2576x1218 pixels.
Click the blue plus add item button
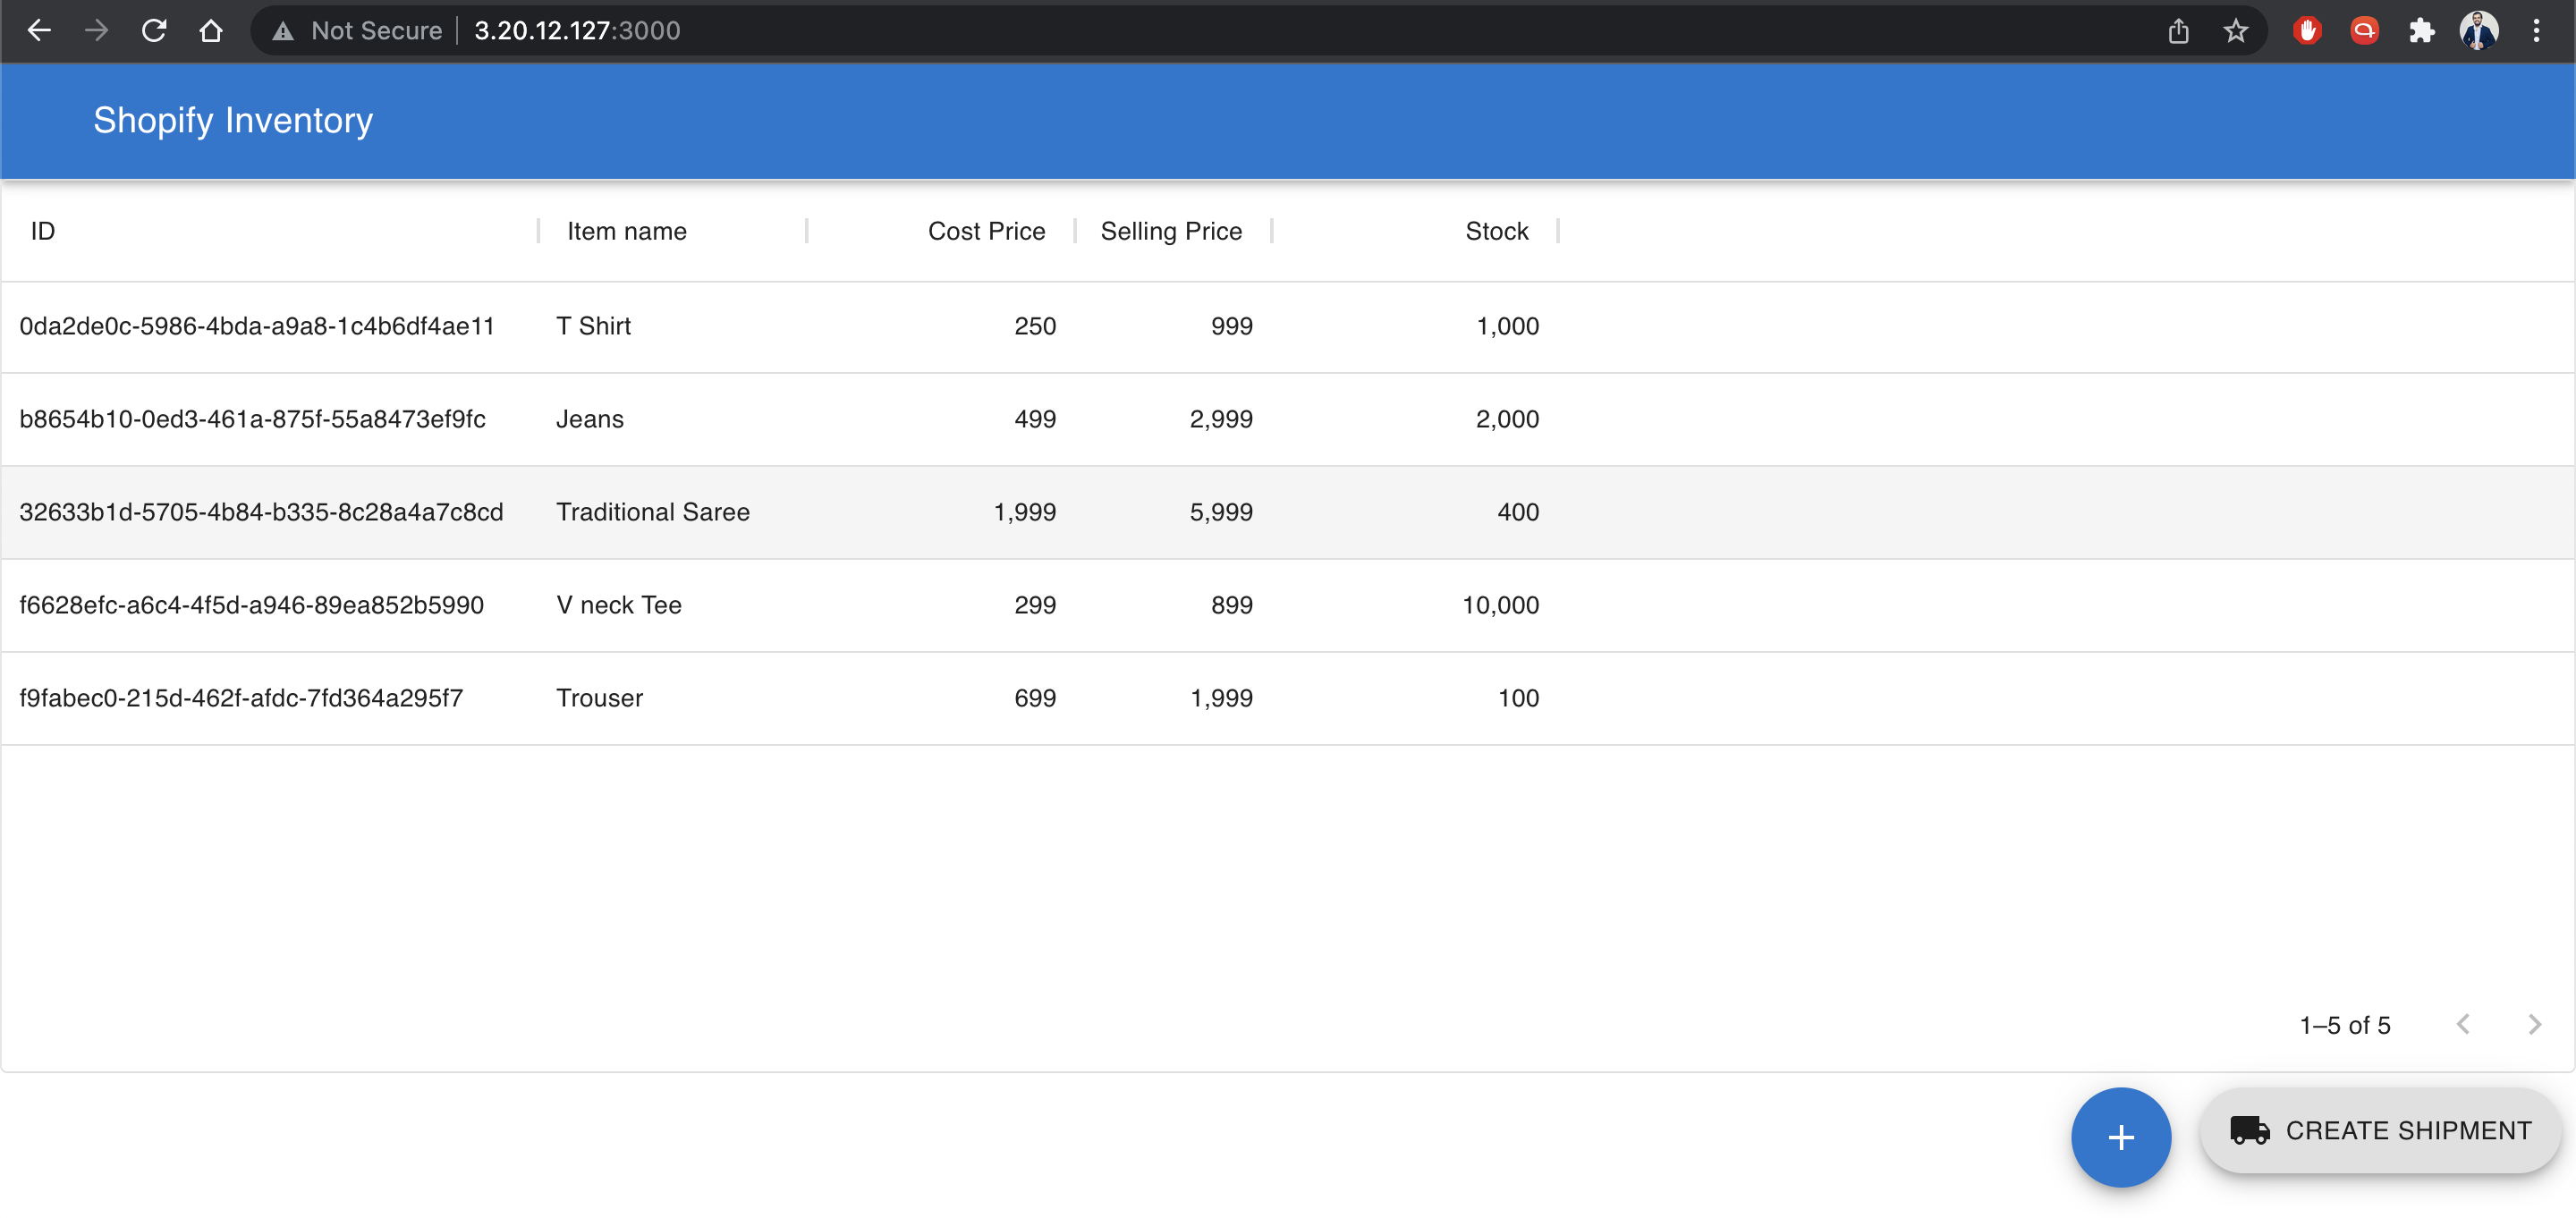pos(2121,1137)
